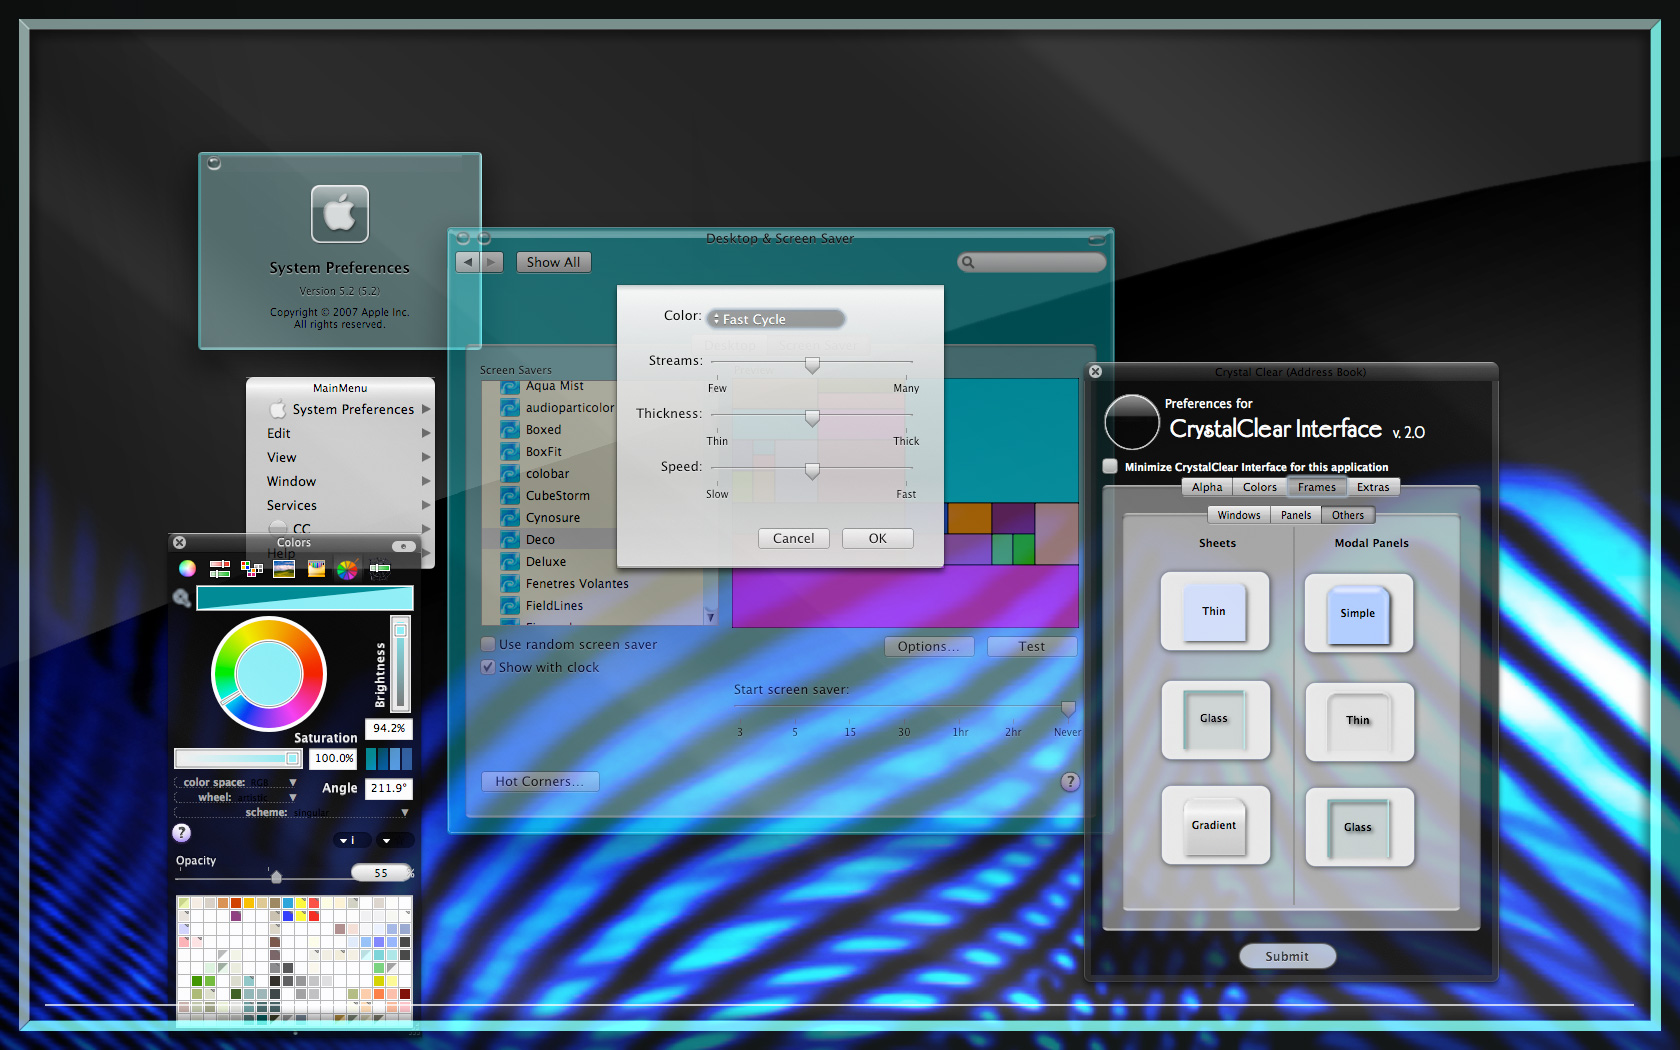Click the Streams slider track

(812, 362)
